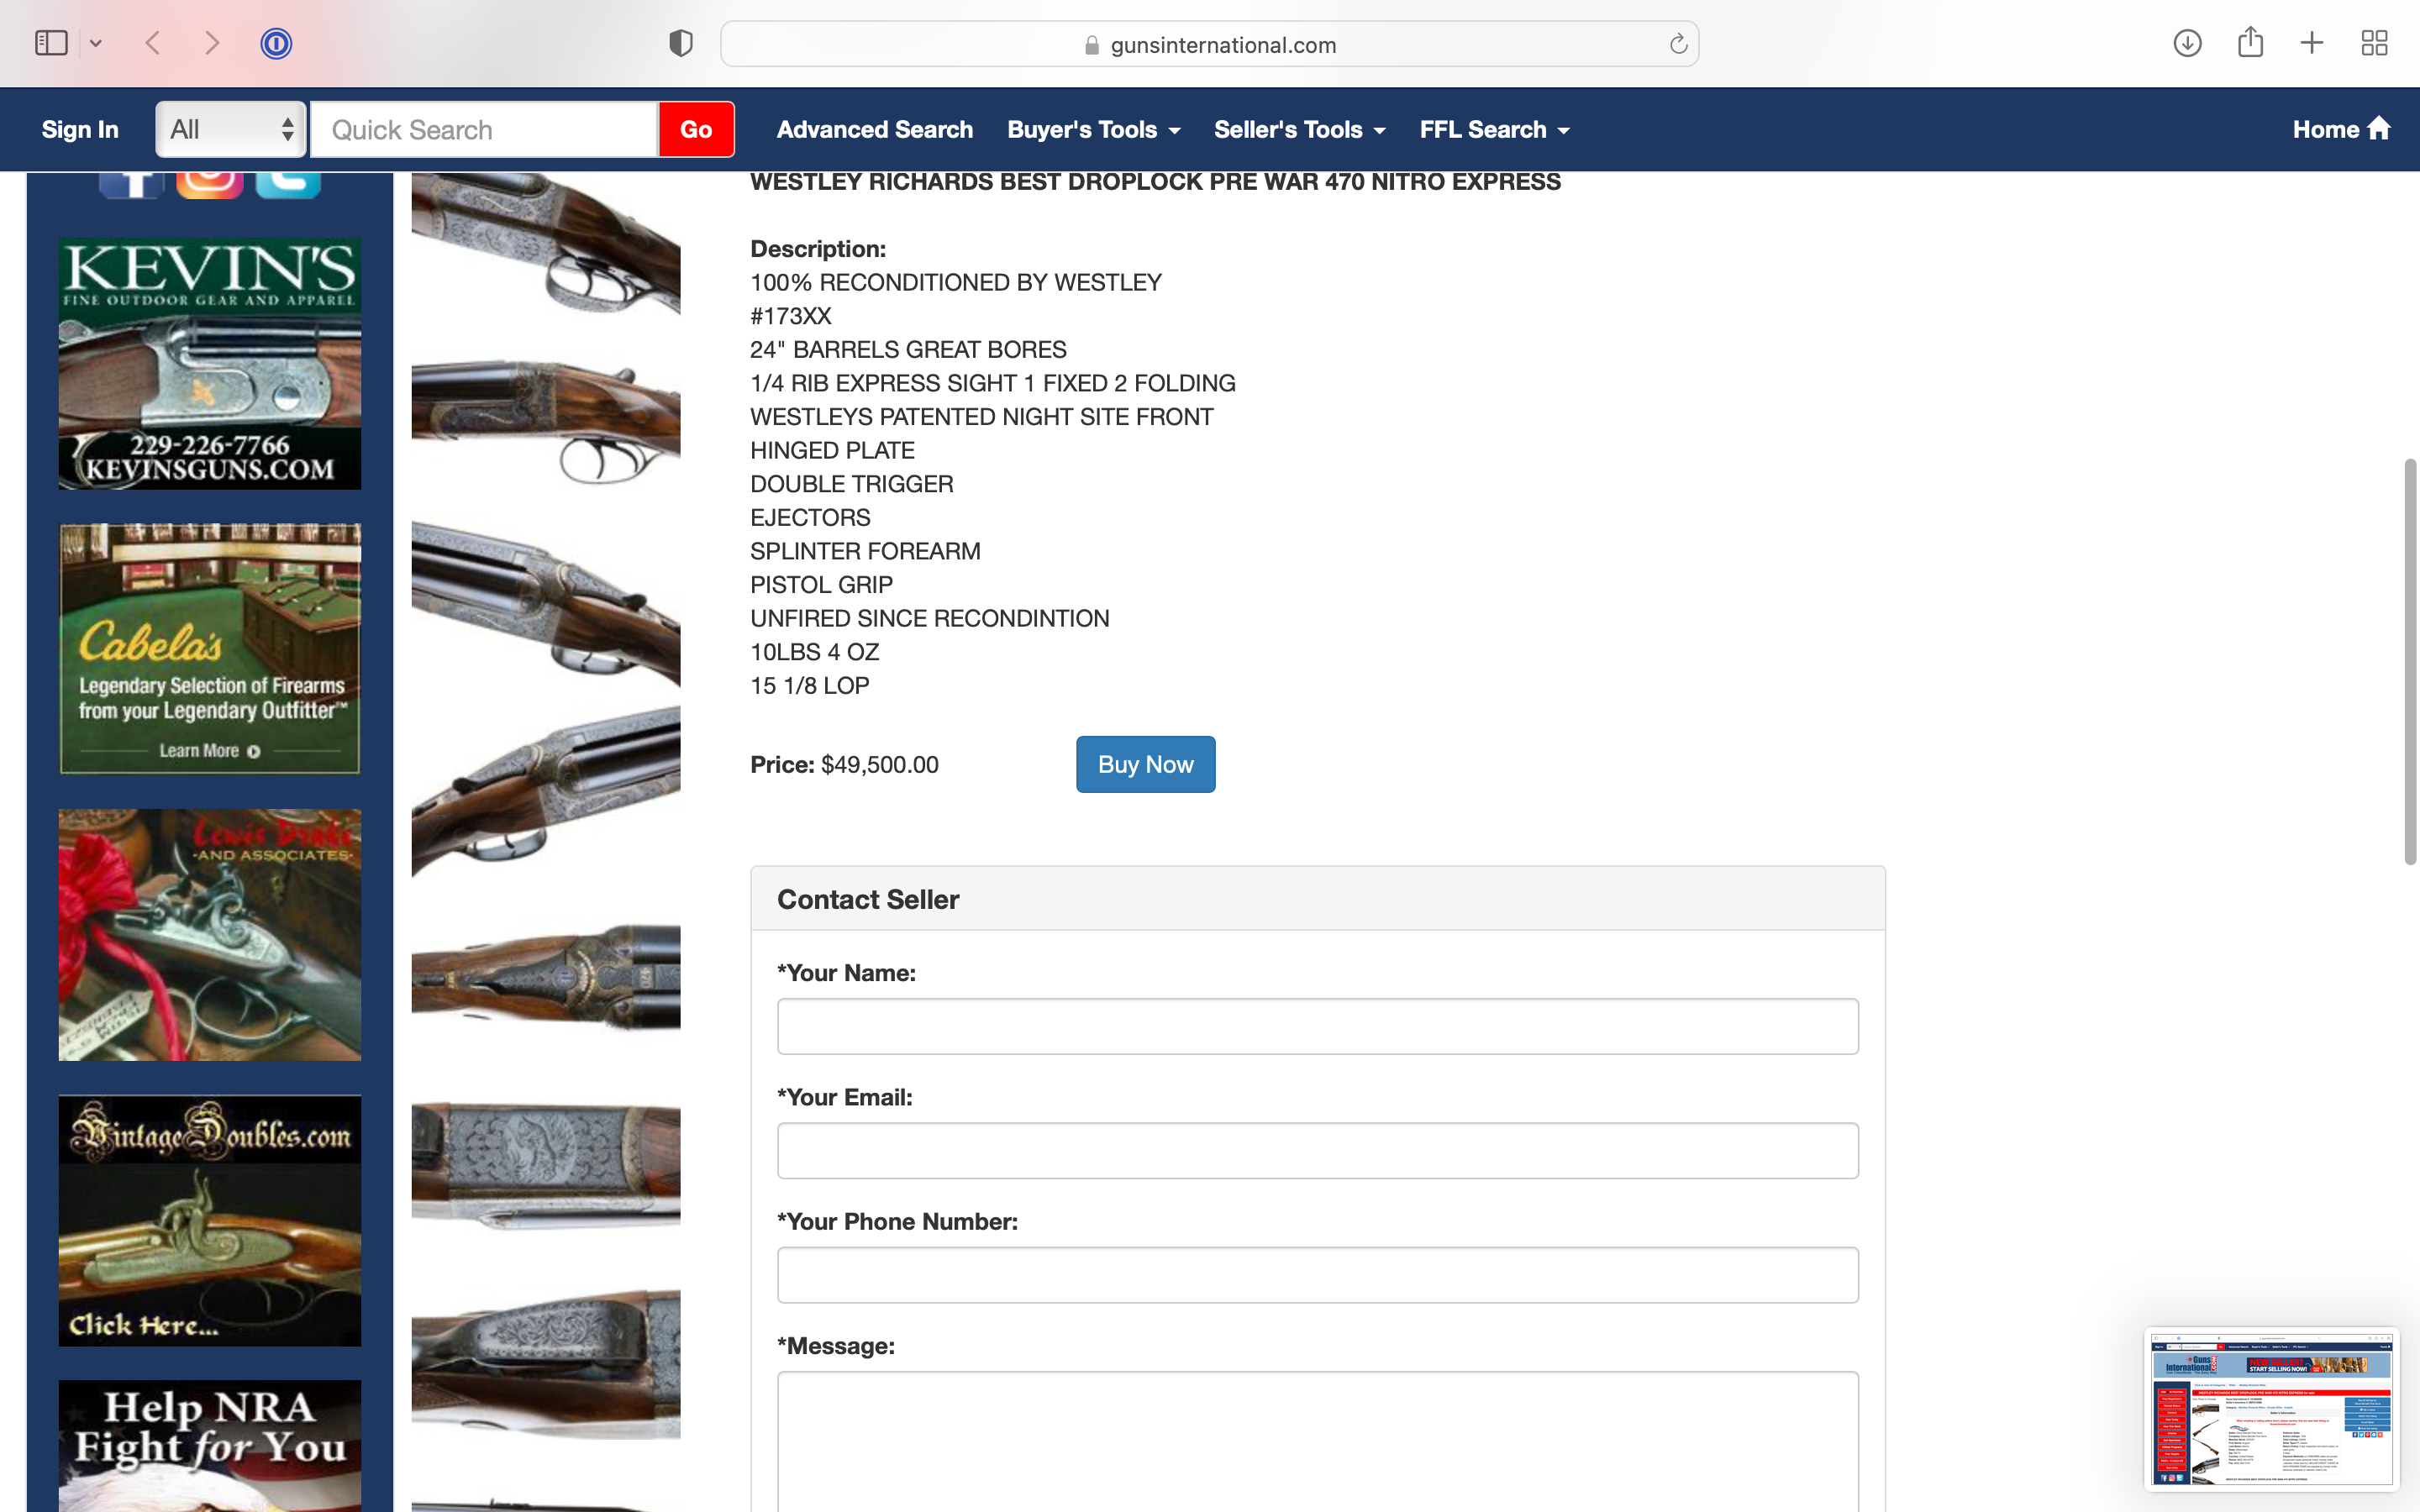Open the All category dropdown
Image resolution: width=2420 pixels, height=1512 pixels.
[x=231, y=129]
